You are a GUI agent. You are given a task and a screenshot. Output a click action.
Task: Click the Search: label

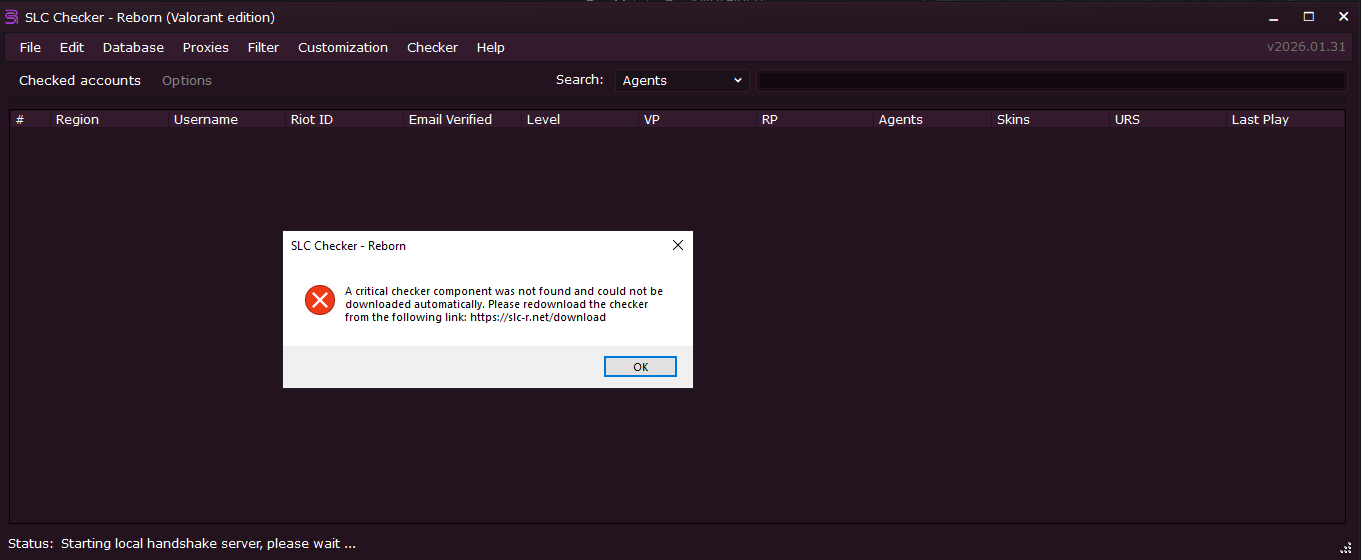coord(579,80)
